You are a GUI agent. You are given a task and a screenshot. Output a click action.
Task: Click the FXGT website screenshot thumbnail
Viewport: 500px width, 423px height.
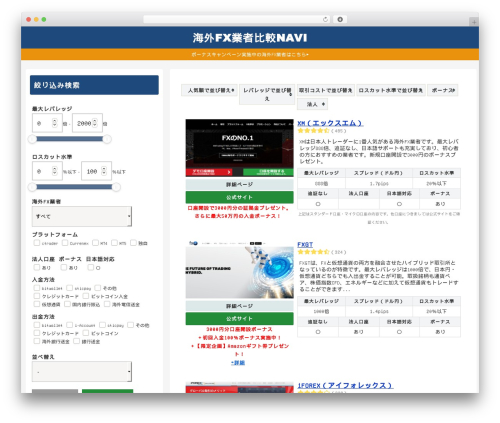239,269
